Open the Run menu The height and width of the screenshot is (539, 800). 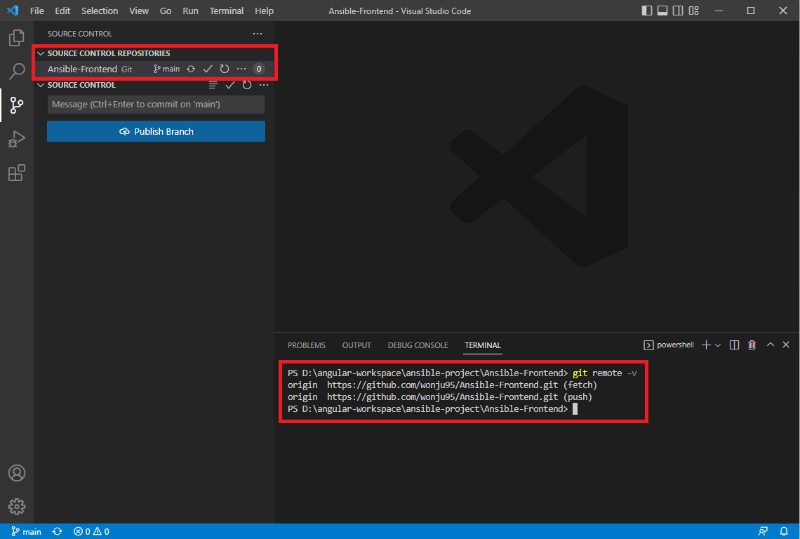(x=190, y=11)
